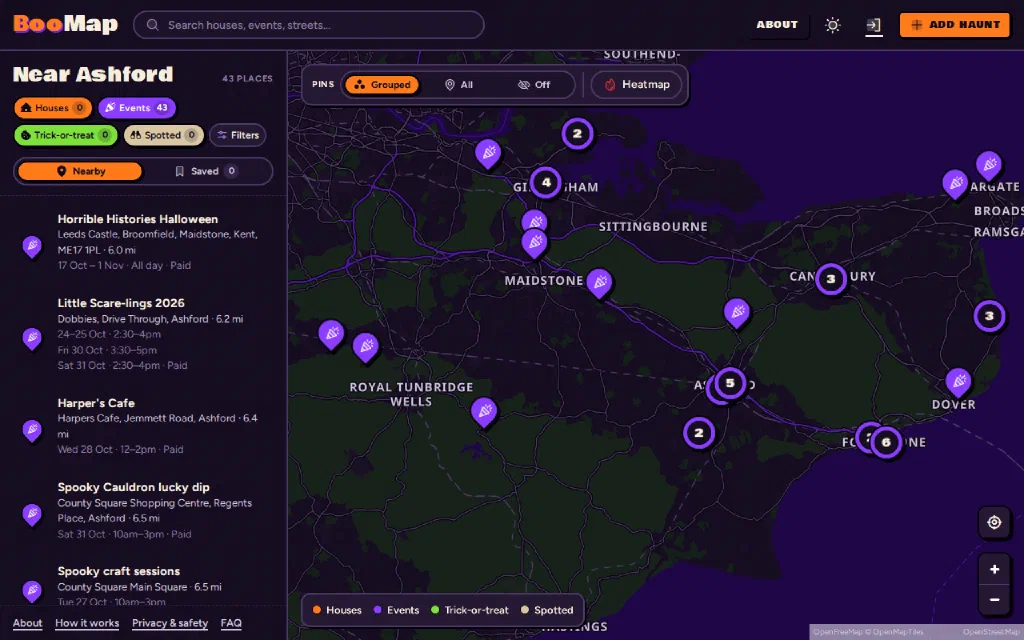This screenshot has width=1024, height=640.
Task: Click the Spotted entry in map legend
Action: [547, 610]
